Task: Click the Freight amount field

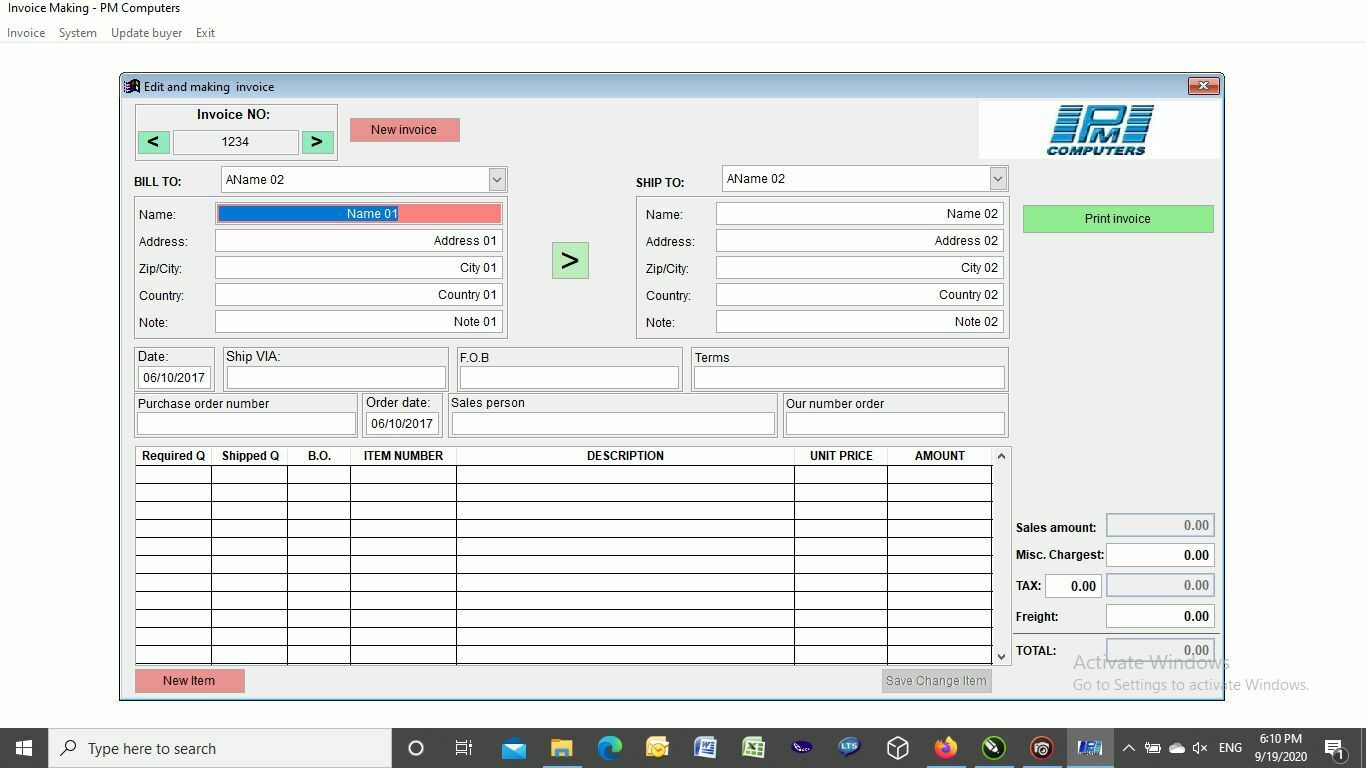Action: pos(1160,616)
